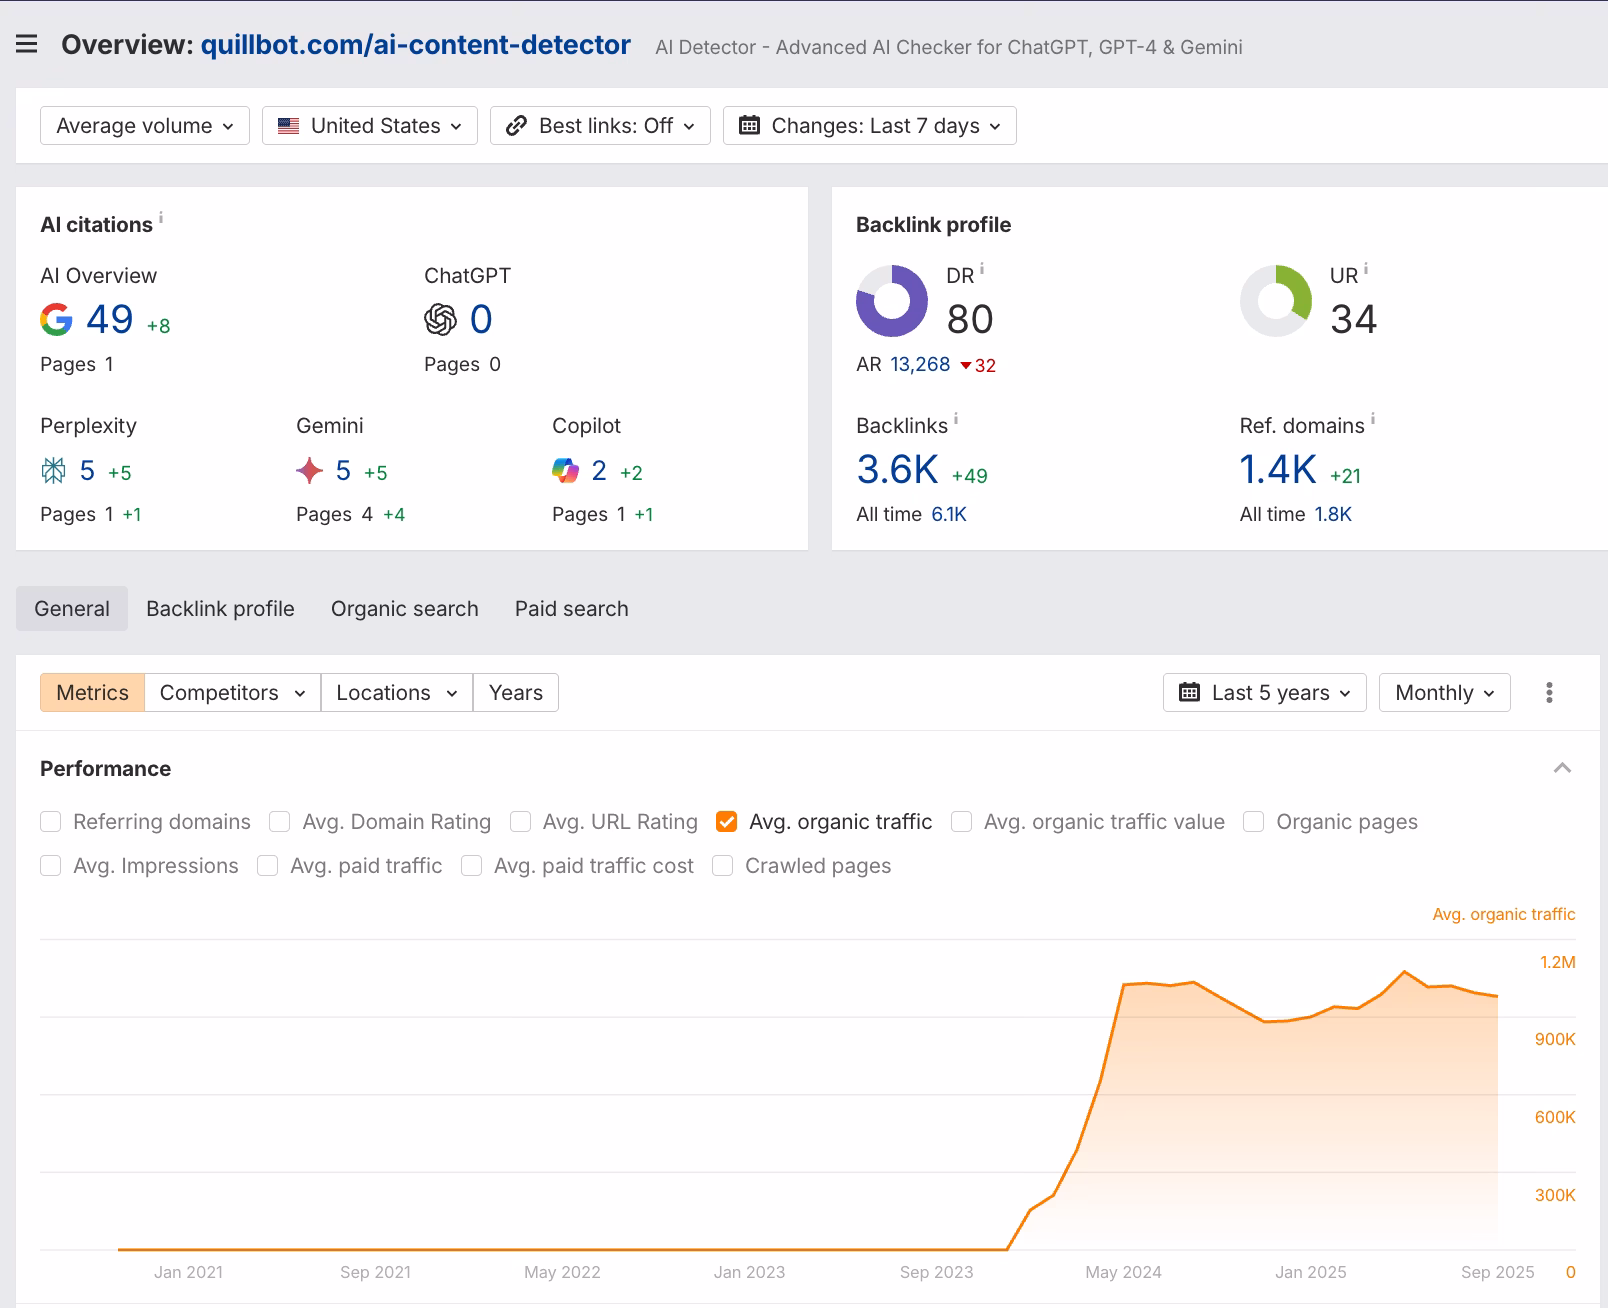Click the DR donut chart

pos(892,301)
